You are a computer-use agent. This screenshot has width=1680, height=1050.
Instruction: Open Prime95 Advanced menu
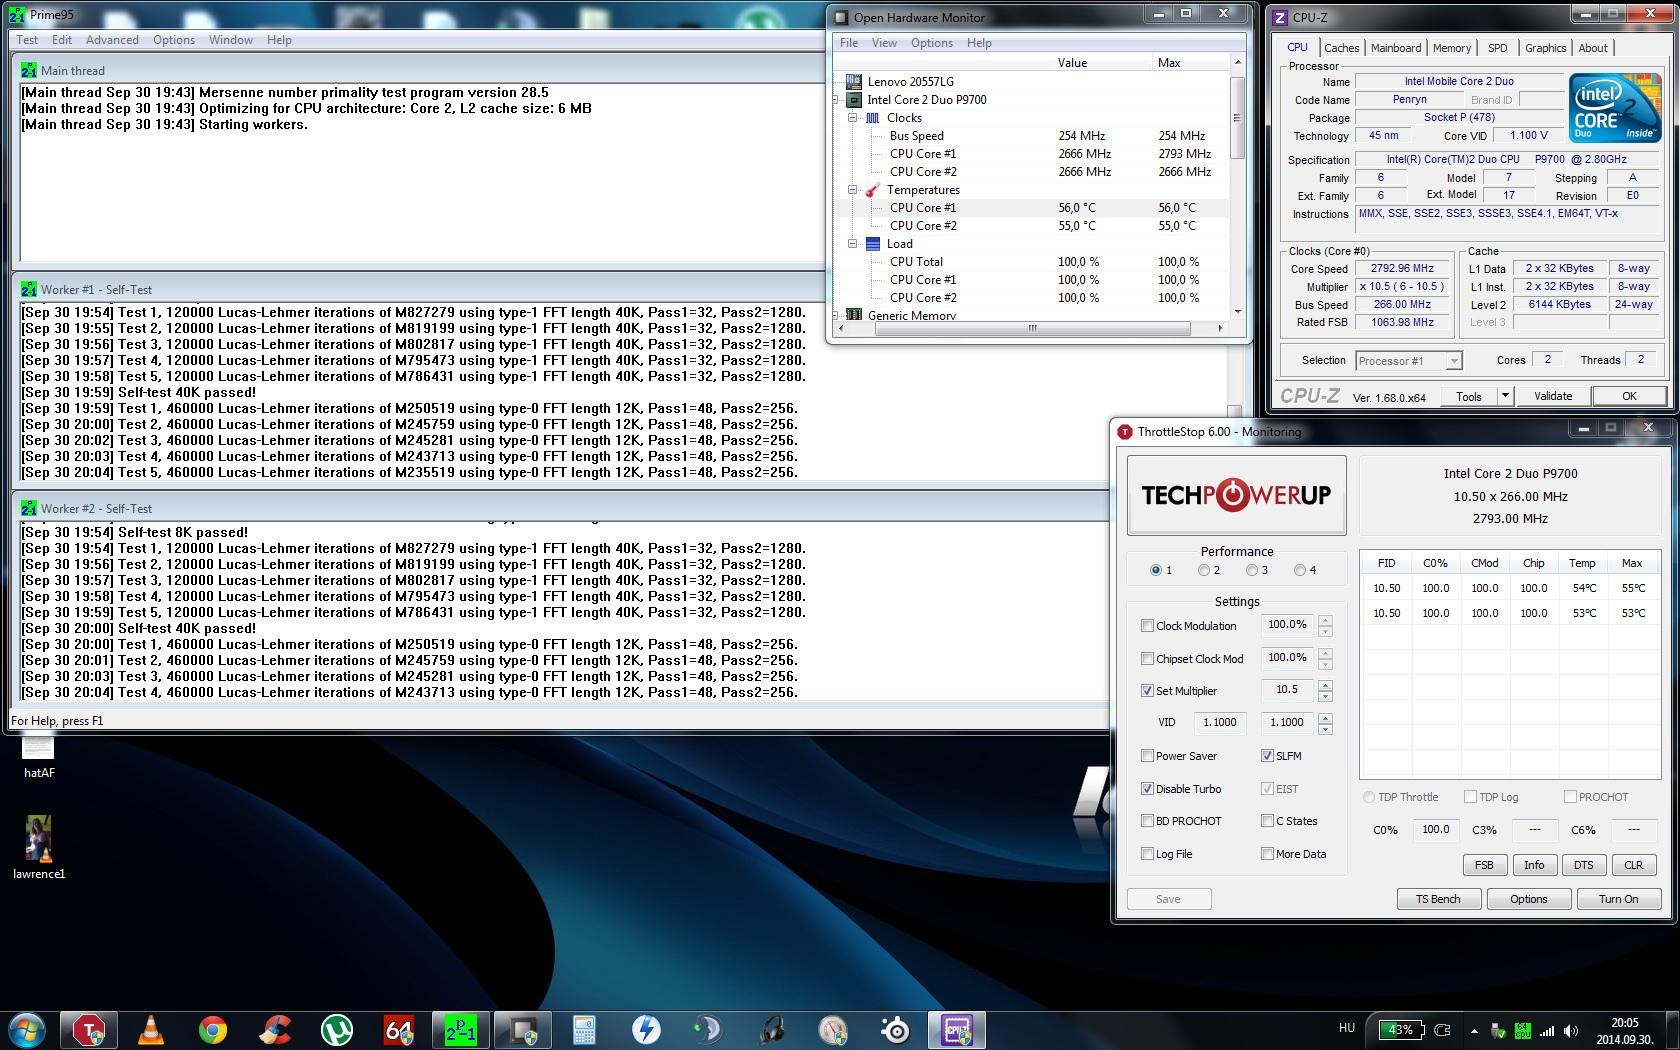pyautogui.click(x=112, y=40)
